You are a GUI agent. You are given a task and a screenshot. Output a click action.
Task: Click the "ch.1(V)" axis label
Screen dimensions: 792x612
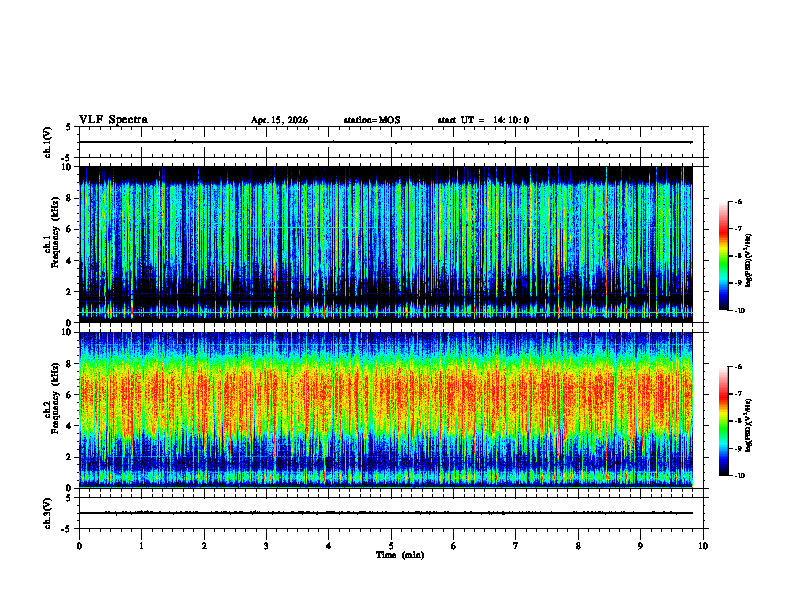[x=48, y=142]
